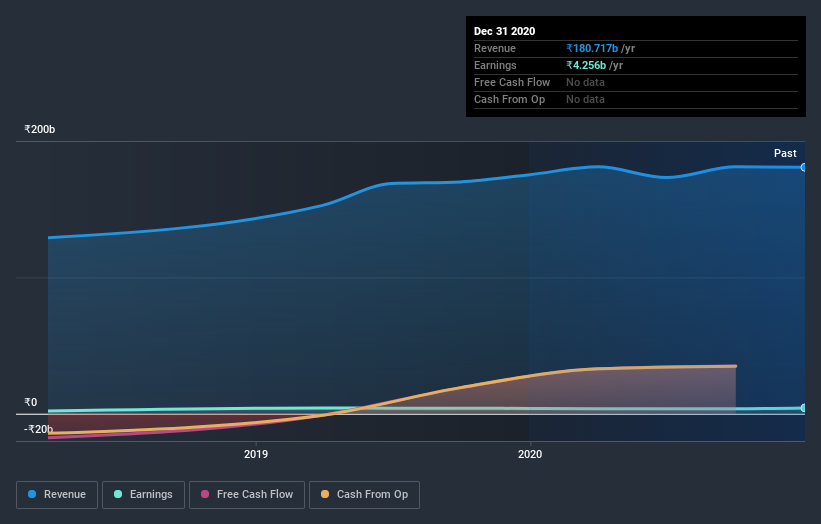Image resolution: width=821 pixels, height=524 pixels.
Task: Toggle the Earnings legend button
Action: pos(143,495)
